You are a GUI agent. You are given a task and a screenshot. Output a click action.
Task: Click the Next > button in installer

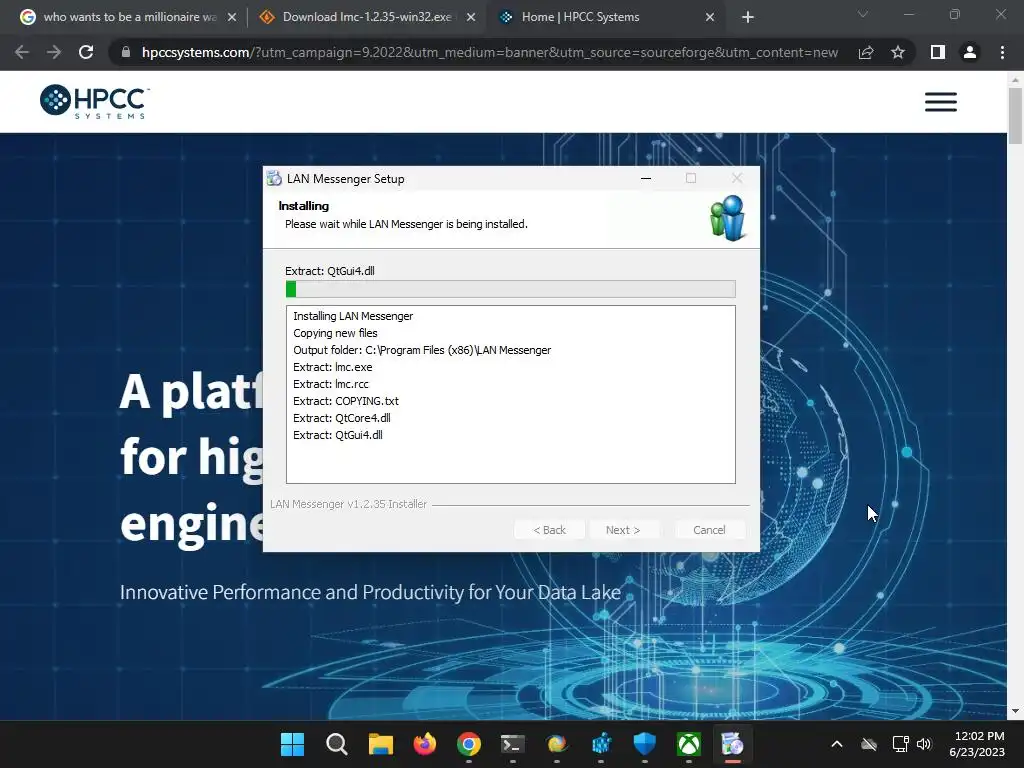[622, 530]
